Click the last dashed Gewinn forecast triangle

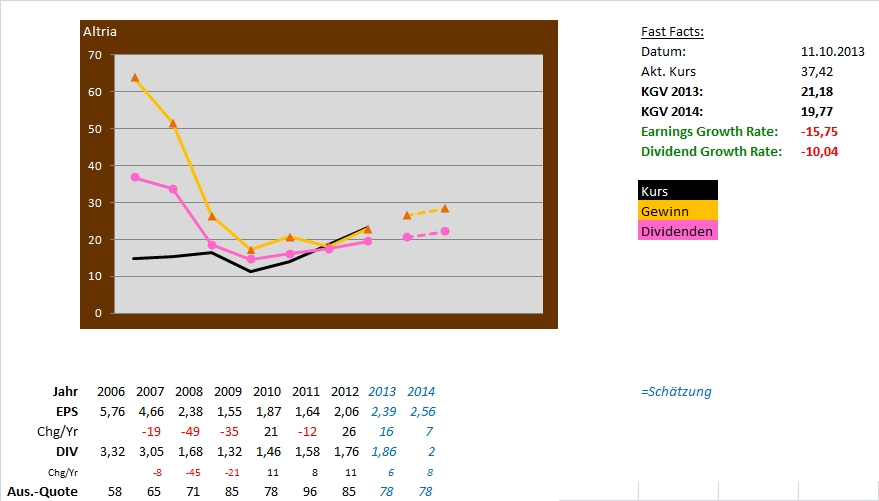pos(445,208)
